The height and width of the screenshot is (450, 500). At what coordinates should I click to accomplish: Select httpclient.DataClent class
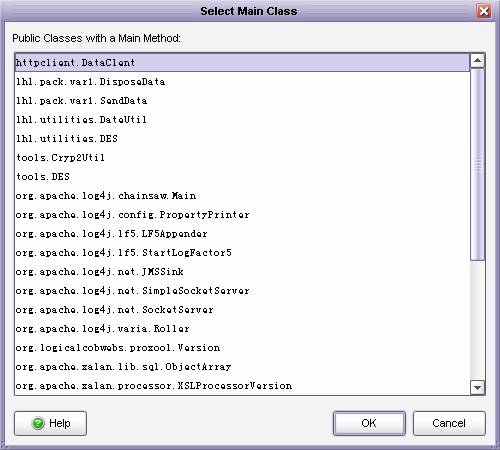(x=242, y=62)
